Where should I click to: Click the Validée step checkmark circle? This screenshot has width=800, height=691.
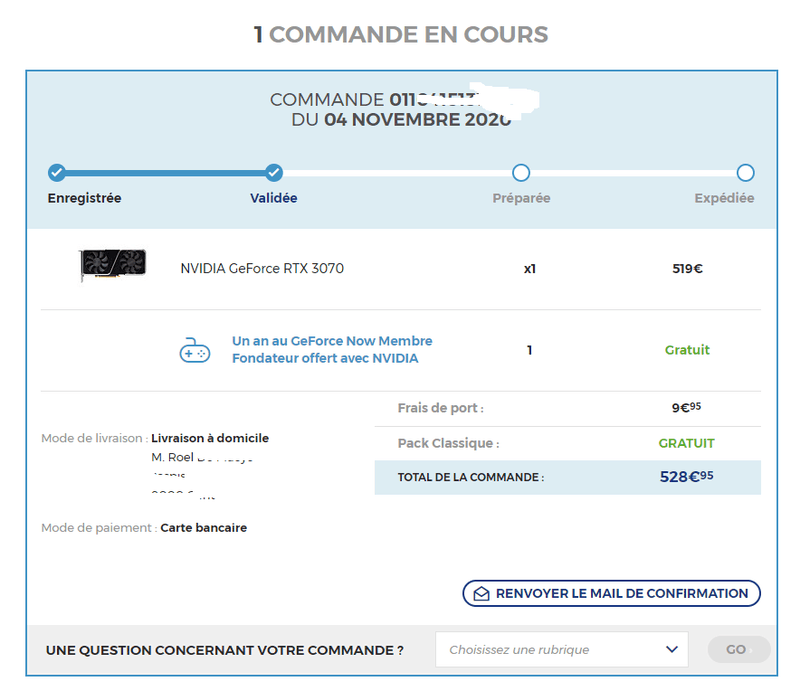[273, 172]
